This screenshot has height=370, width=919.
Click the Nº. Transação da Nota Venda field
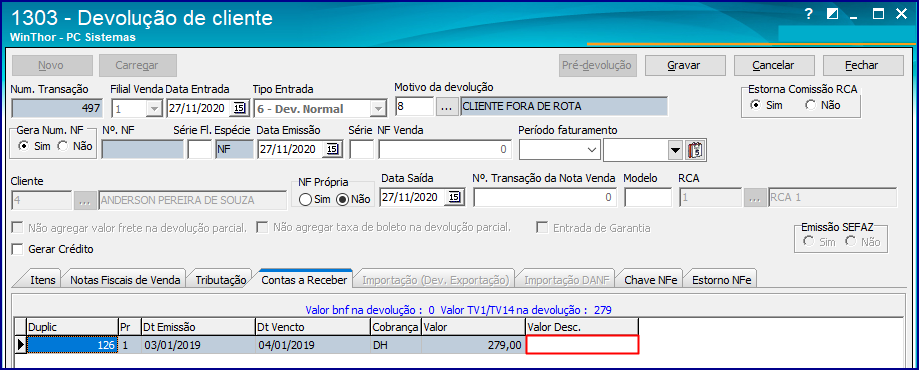(544, 198)
